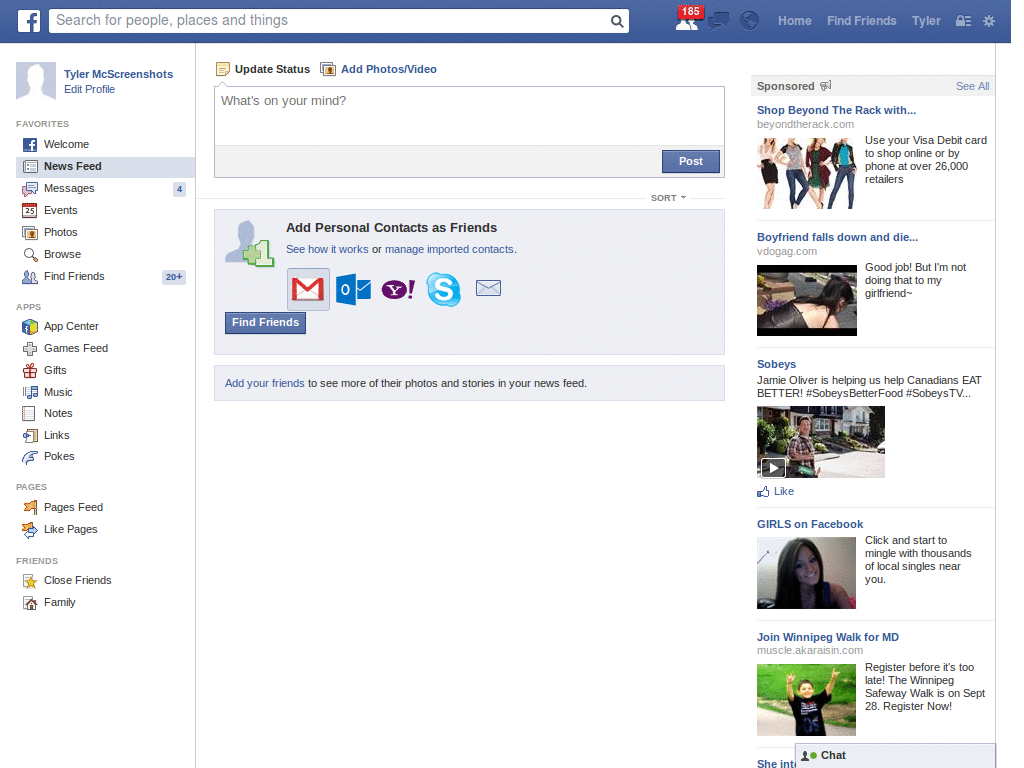Click See All in Sponsored section
The height and width of the screenshot is (768, 1024).
pos(972,86)
